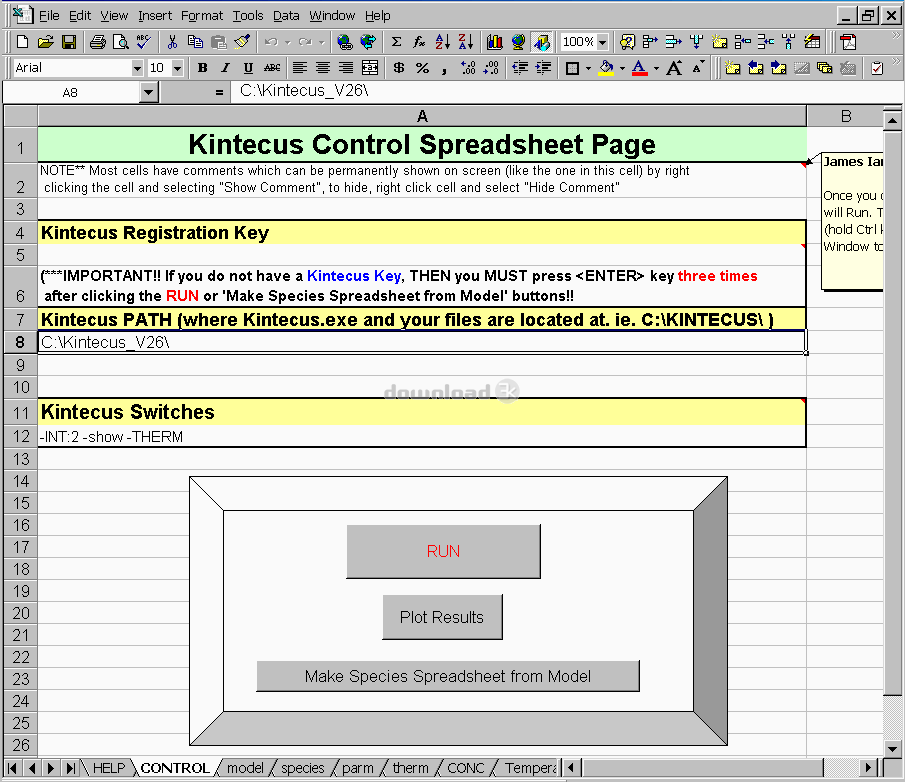Viewport: 905px width, 782px height.
Task: Open the File menu
Action: tap(49, 16)
